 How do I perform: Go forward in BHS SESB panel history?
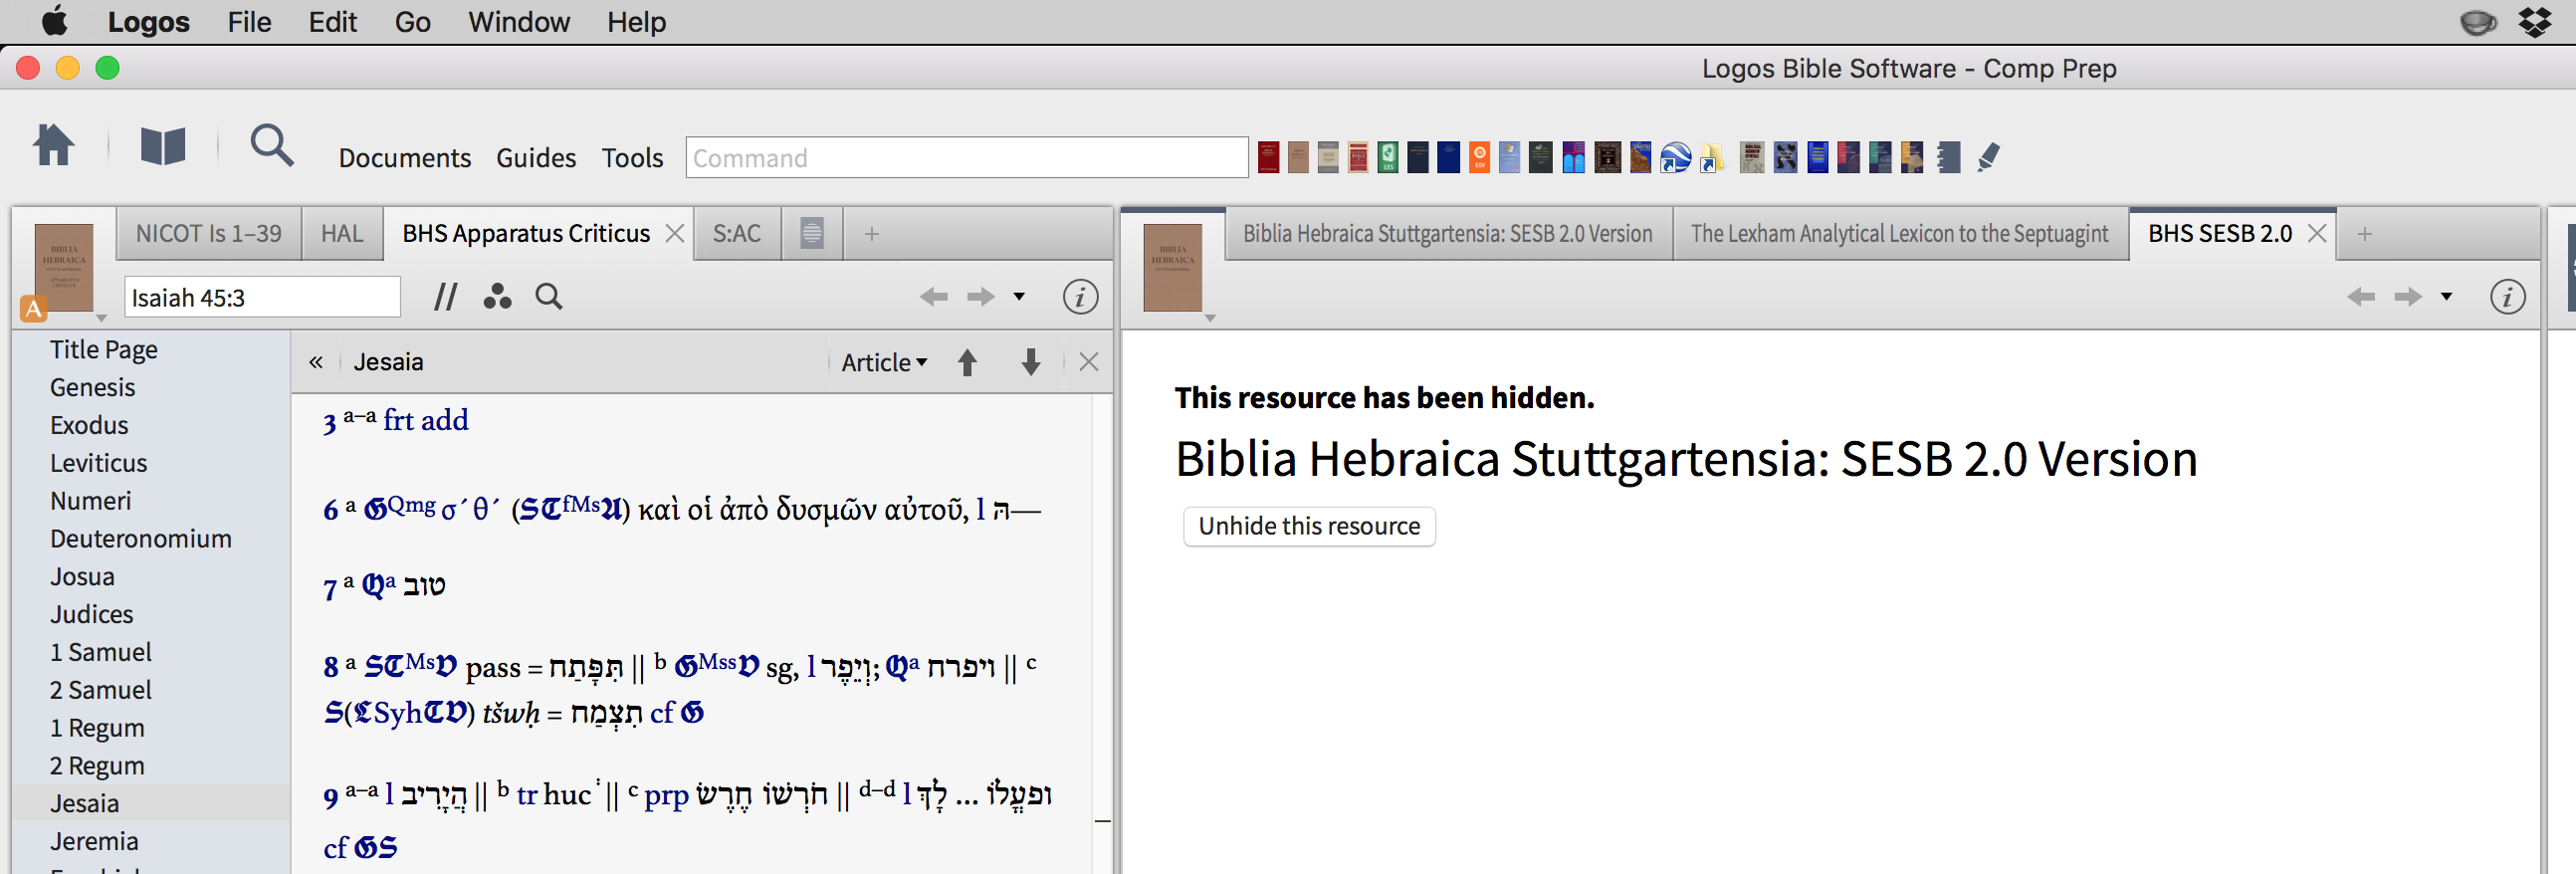coord(2408,297)
